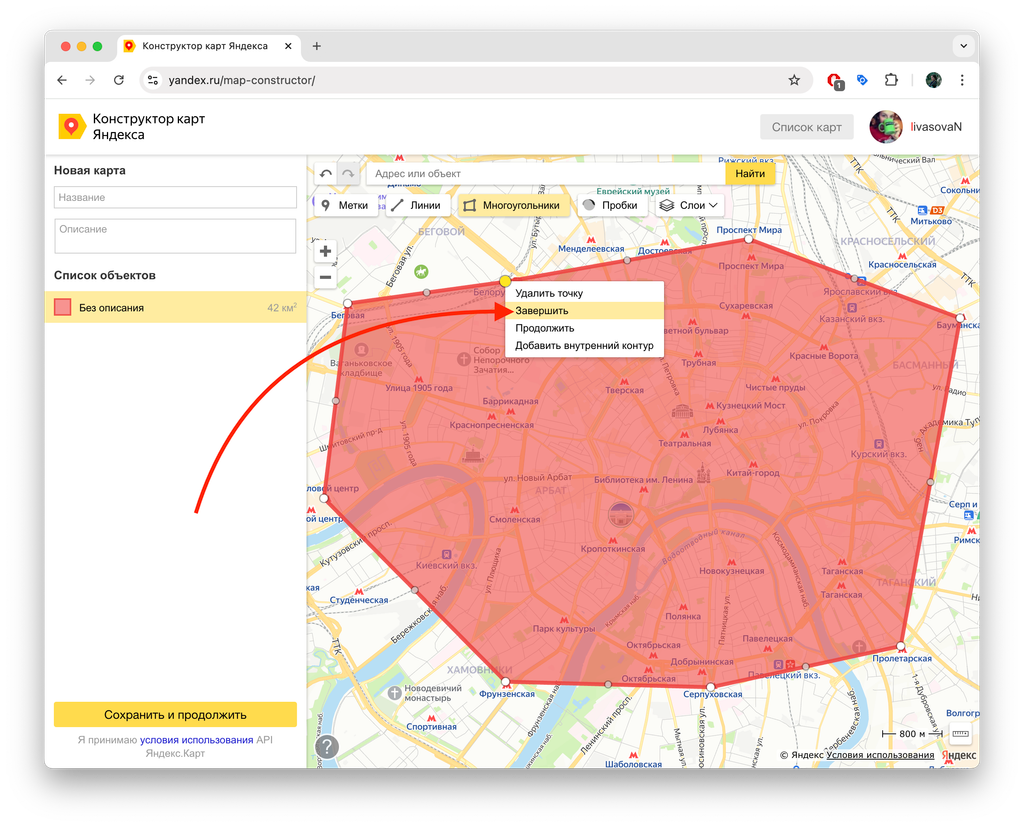Open the browser extensions puzzle icon

point(891,80)
